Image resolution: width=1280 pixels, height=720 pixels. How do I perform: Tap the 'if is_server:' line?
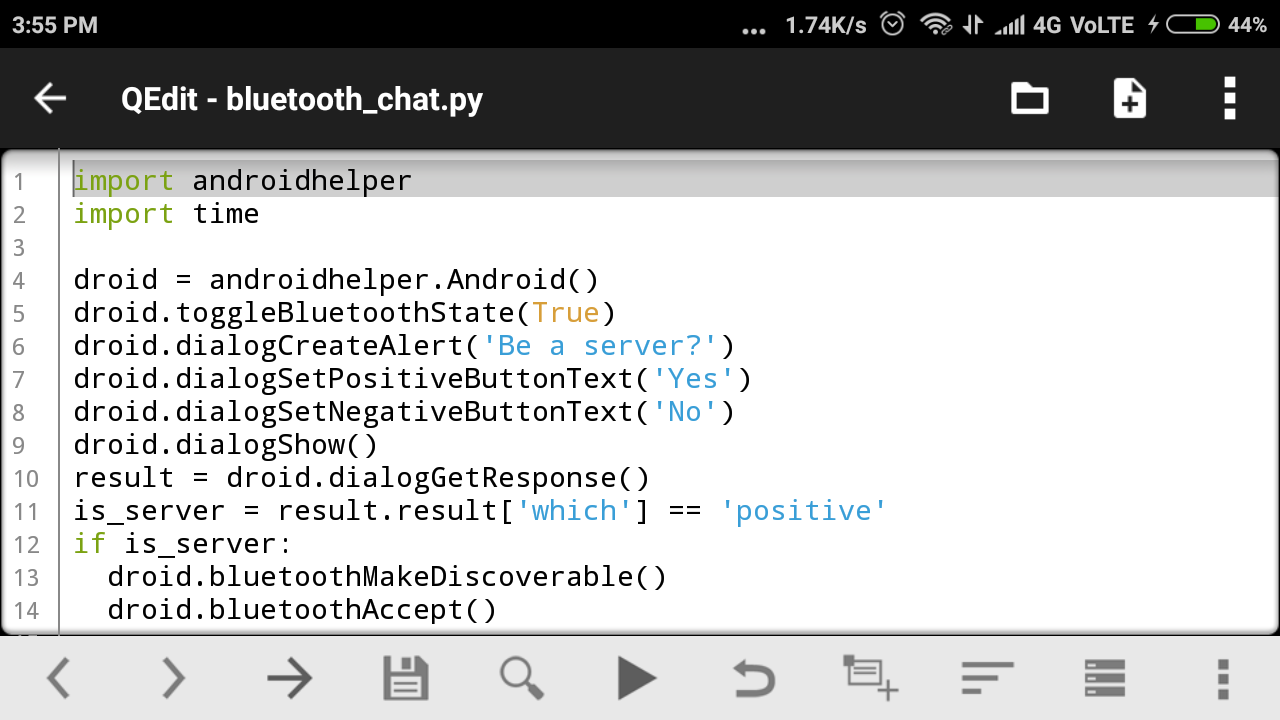coord(182,544)
